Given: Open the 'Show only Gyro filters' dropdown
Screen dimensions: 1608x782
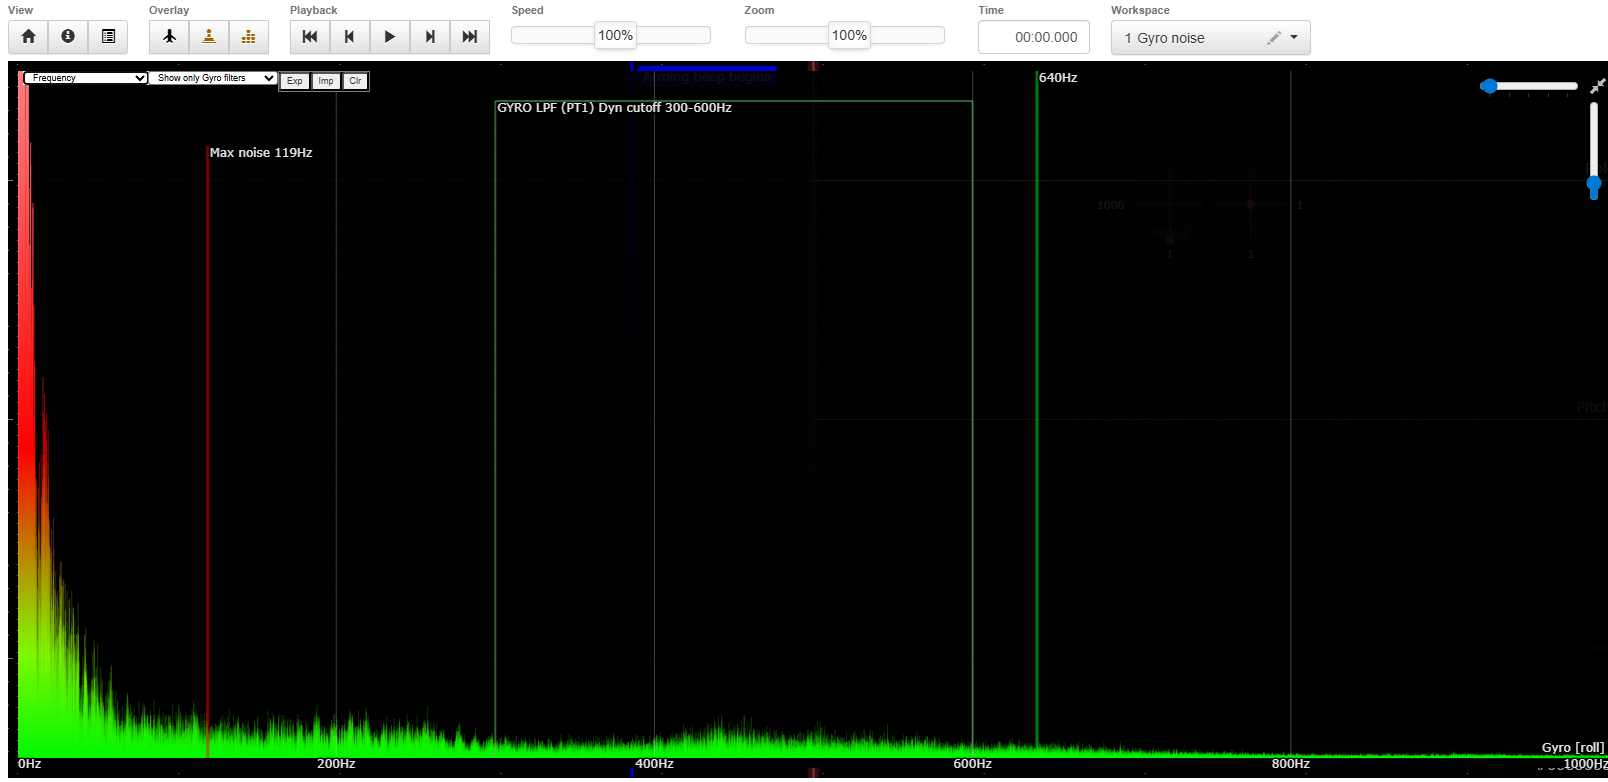Looking at the screenshot, I should pyautogui.click(x=213, y=78).
